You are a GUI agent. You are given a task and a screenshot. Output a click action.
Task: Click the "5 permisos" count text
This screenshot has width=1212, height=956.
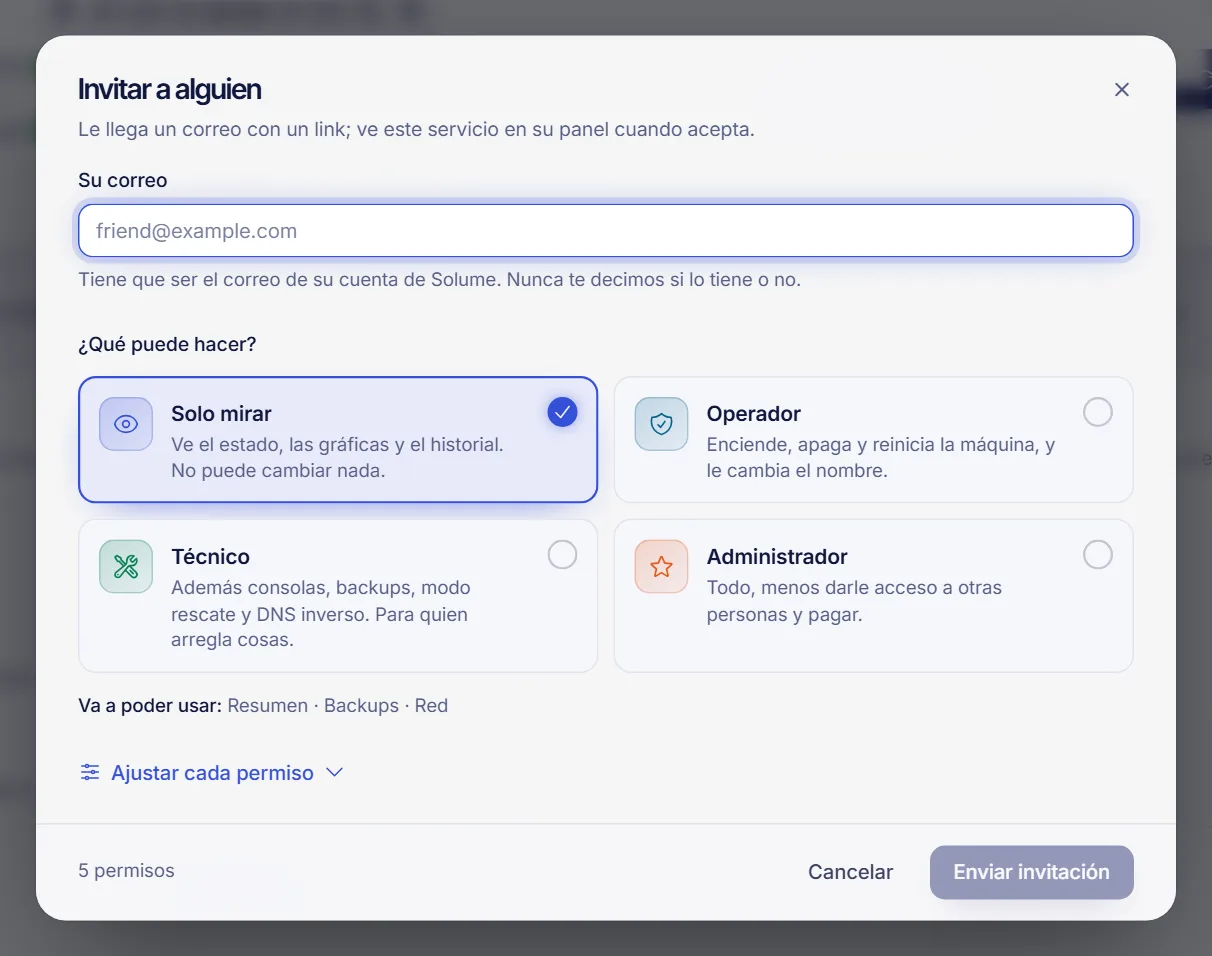click(x=126, y=871)
